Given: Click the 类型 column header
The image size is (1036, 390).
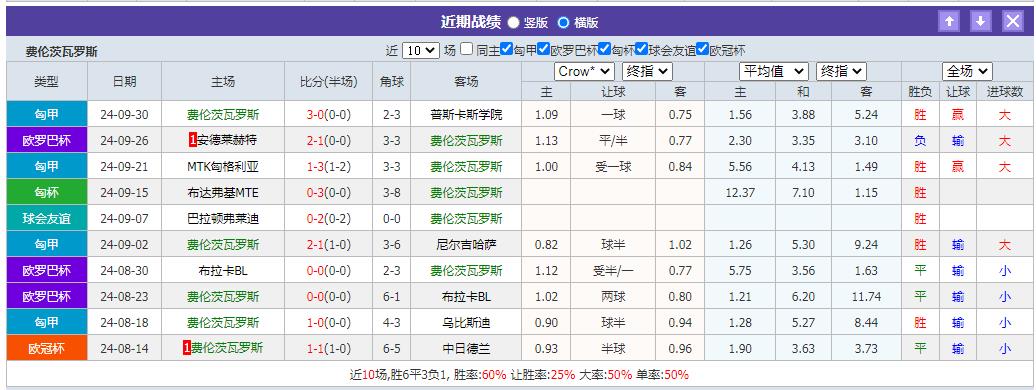Looking at the screenshot, I should click(x=47, y=81).
